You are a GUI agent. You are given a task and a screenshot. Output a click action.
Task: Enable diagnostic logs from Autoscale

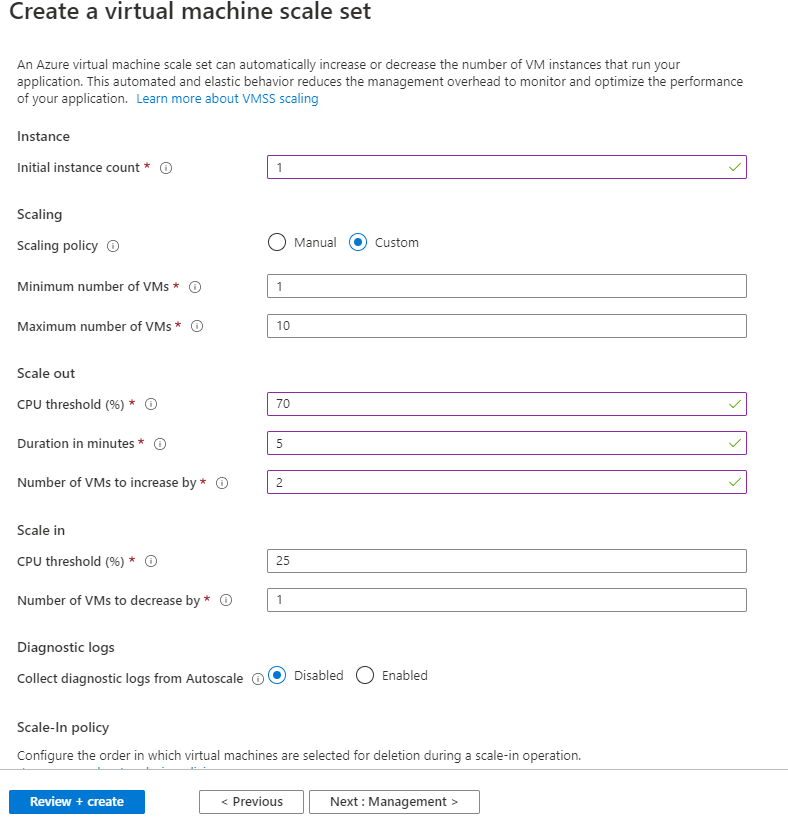(365, 676)
